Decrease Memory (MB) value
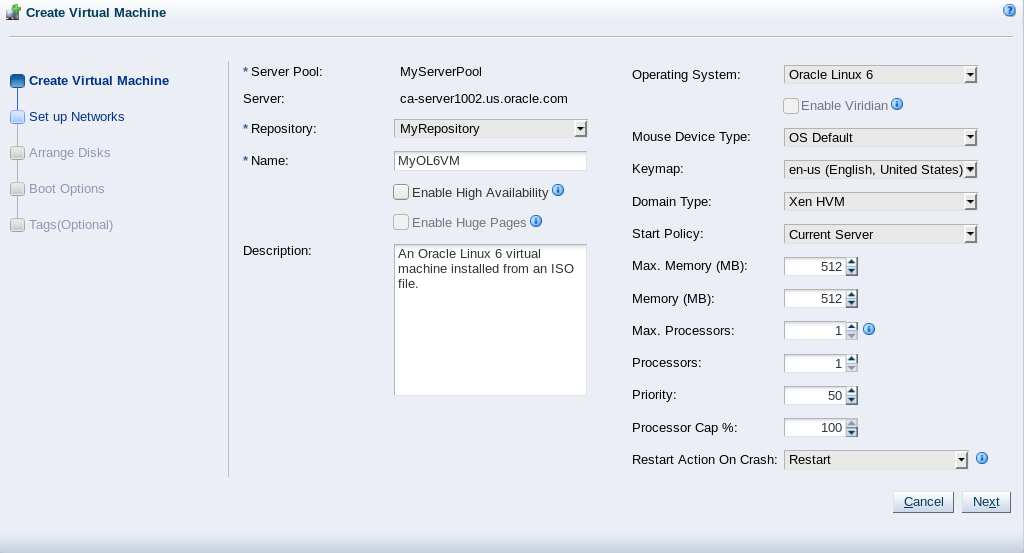 [852, 303]
